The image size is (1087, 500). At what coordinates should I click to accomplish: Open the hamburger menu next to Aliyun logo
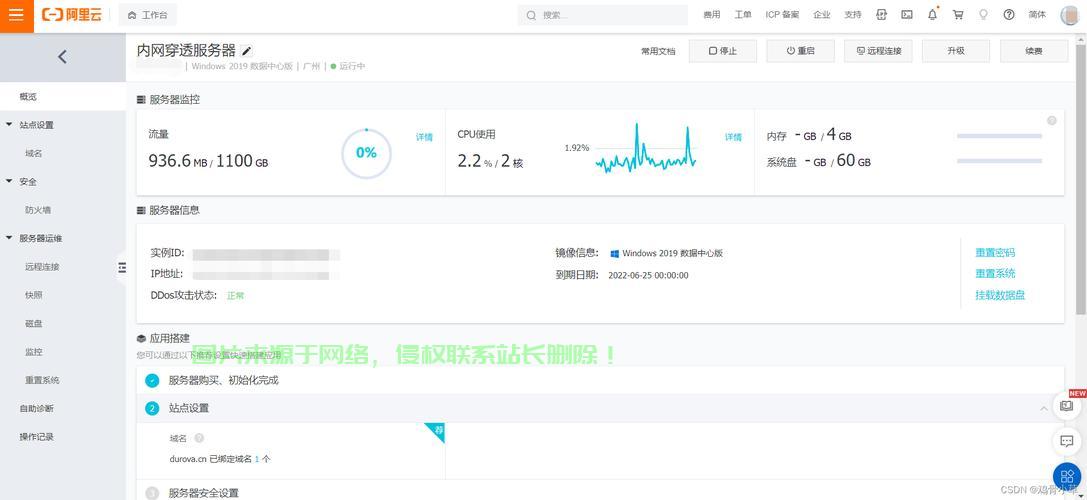(x=16, y=15)
